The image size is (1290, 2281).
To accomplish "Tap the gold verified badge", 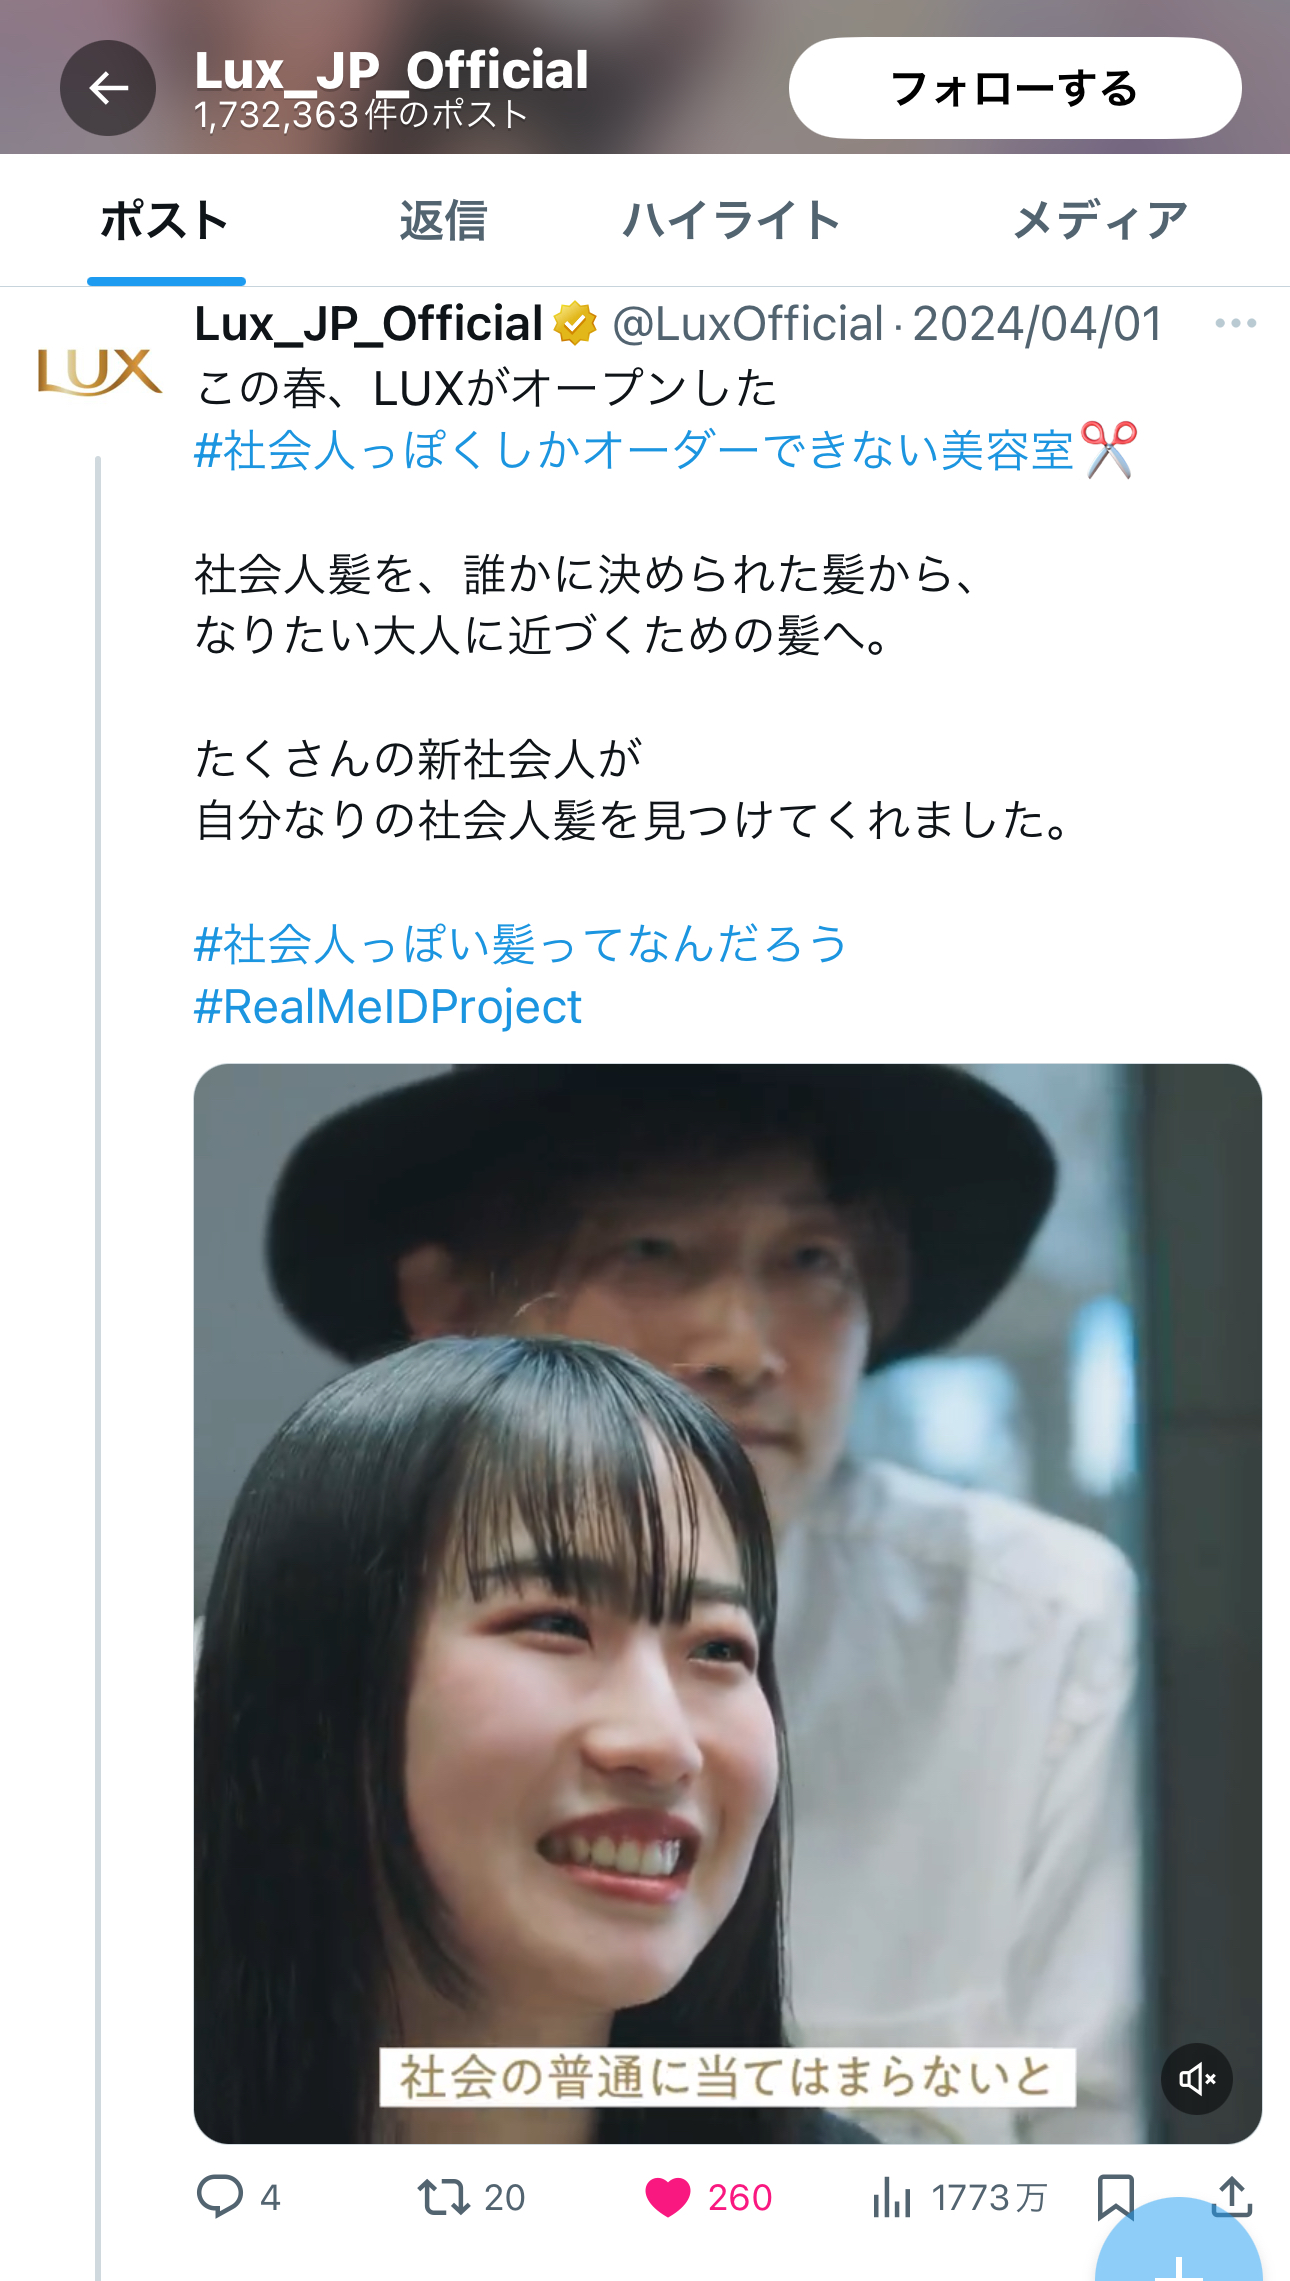I will pyautogui.click(x=576, y=323).
